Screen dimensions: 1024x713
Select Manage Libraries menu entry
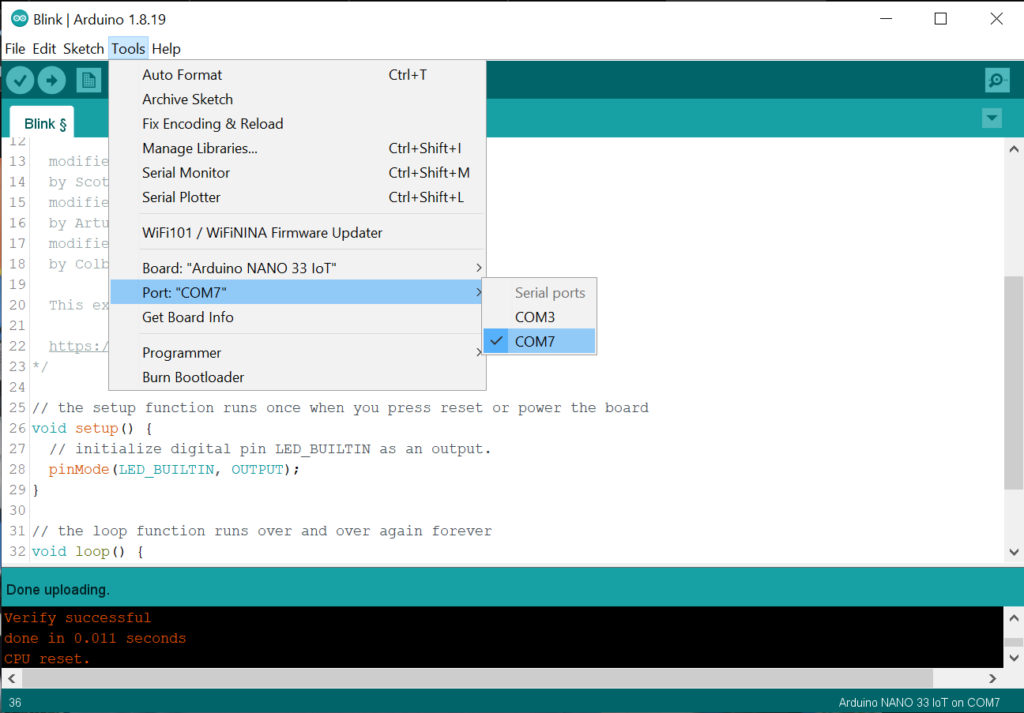point(199,148)
